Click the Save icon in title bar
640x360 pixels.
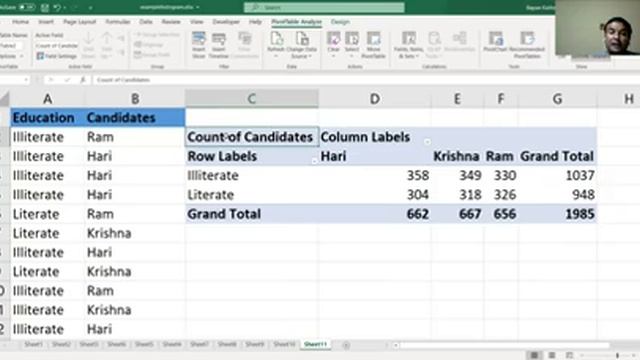coord(45,7)
